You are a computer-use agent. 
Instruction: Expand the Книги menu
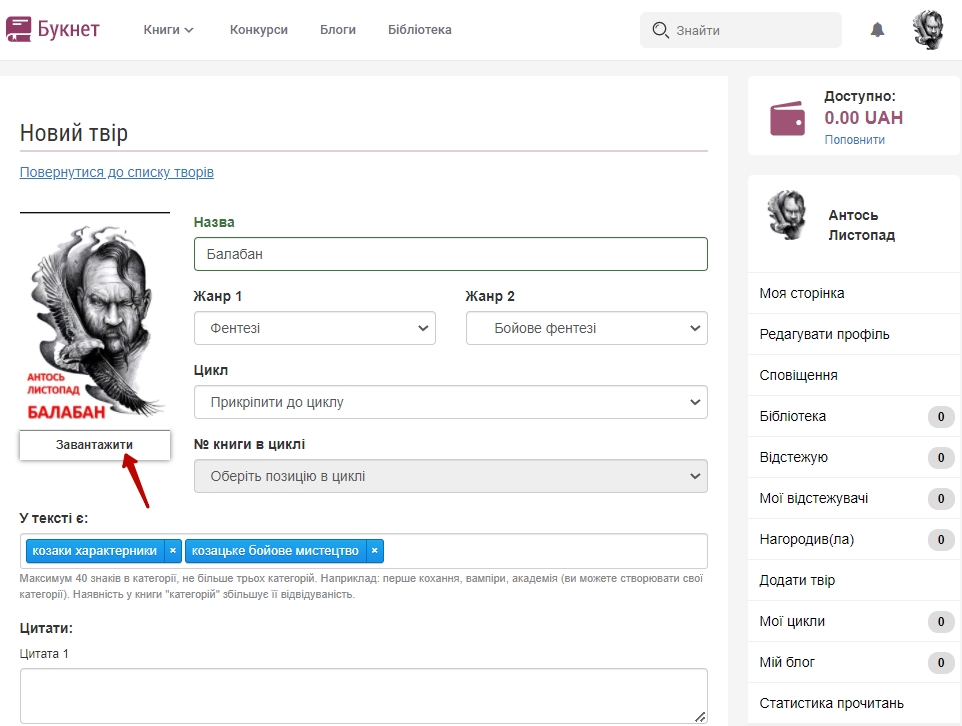[168, 29]
